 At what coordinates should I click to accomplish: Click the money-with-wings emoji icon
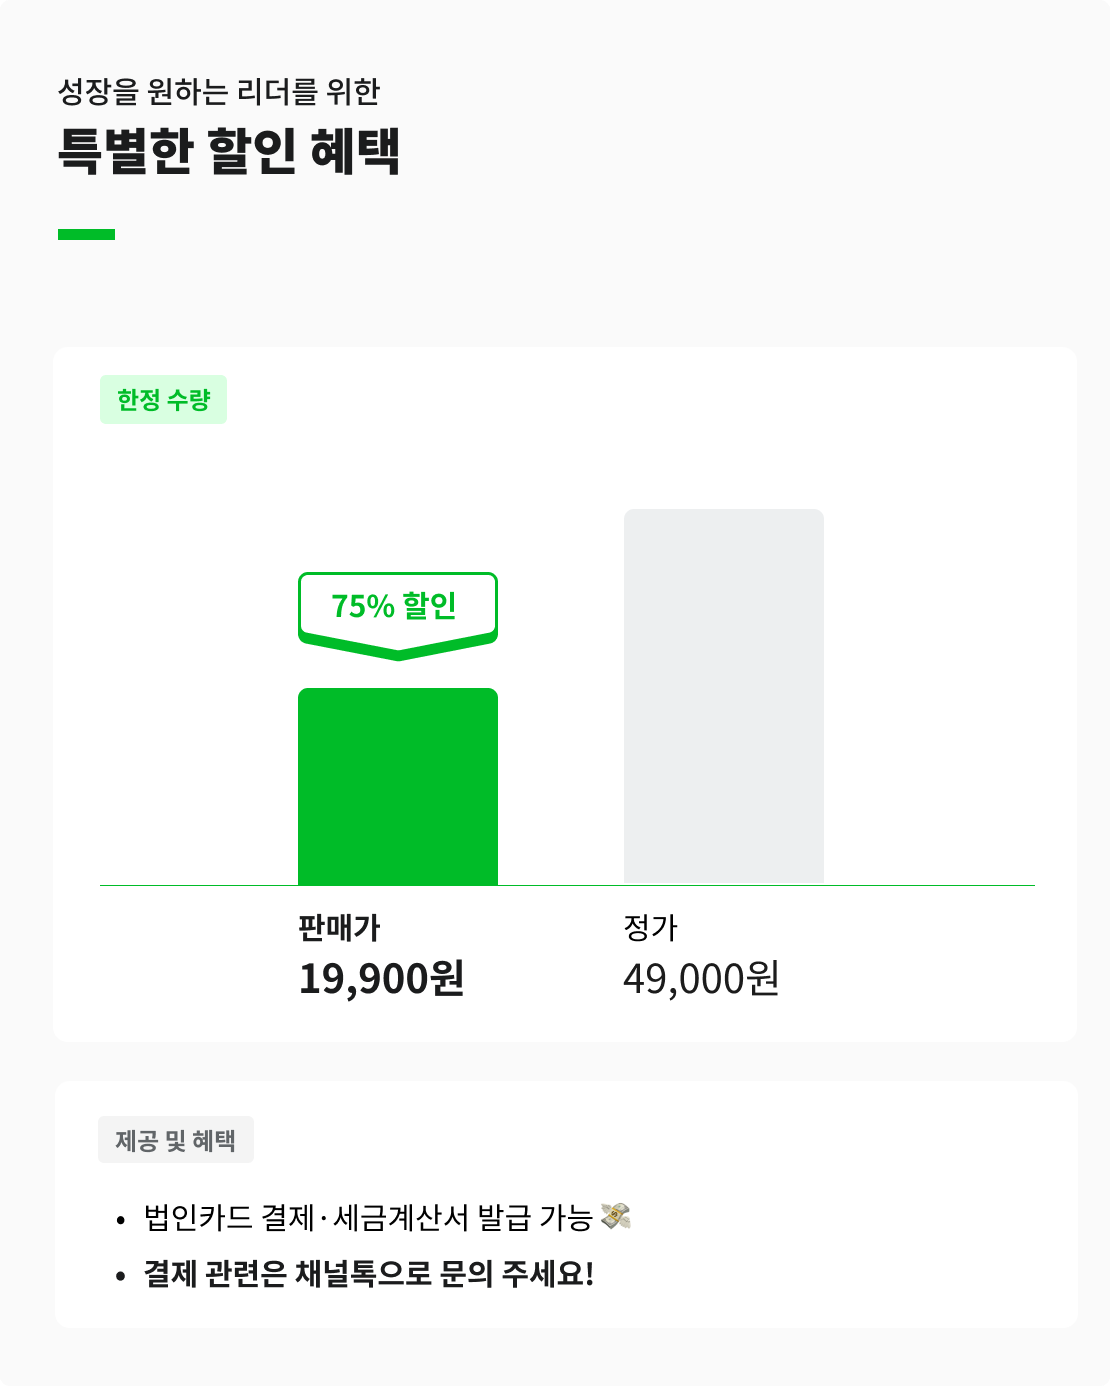coord(615,1216)
